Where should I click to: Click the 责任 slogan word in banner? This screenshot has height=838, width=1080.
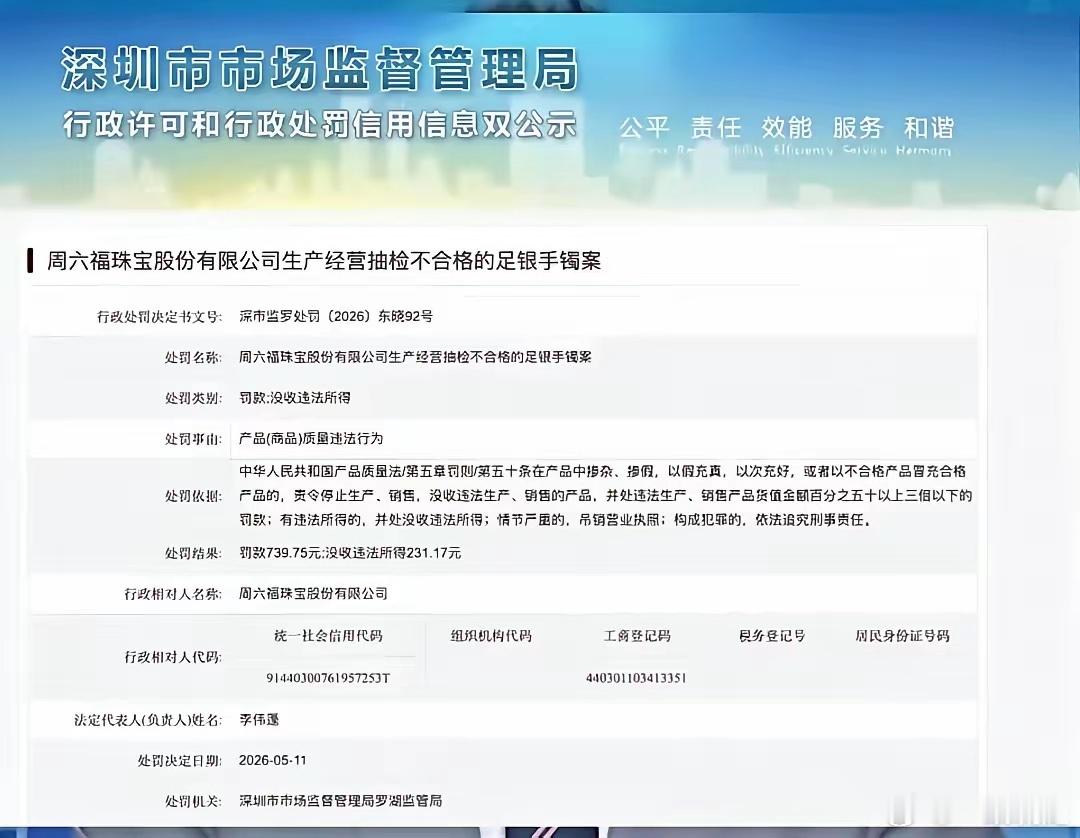coord(716,127)
